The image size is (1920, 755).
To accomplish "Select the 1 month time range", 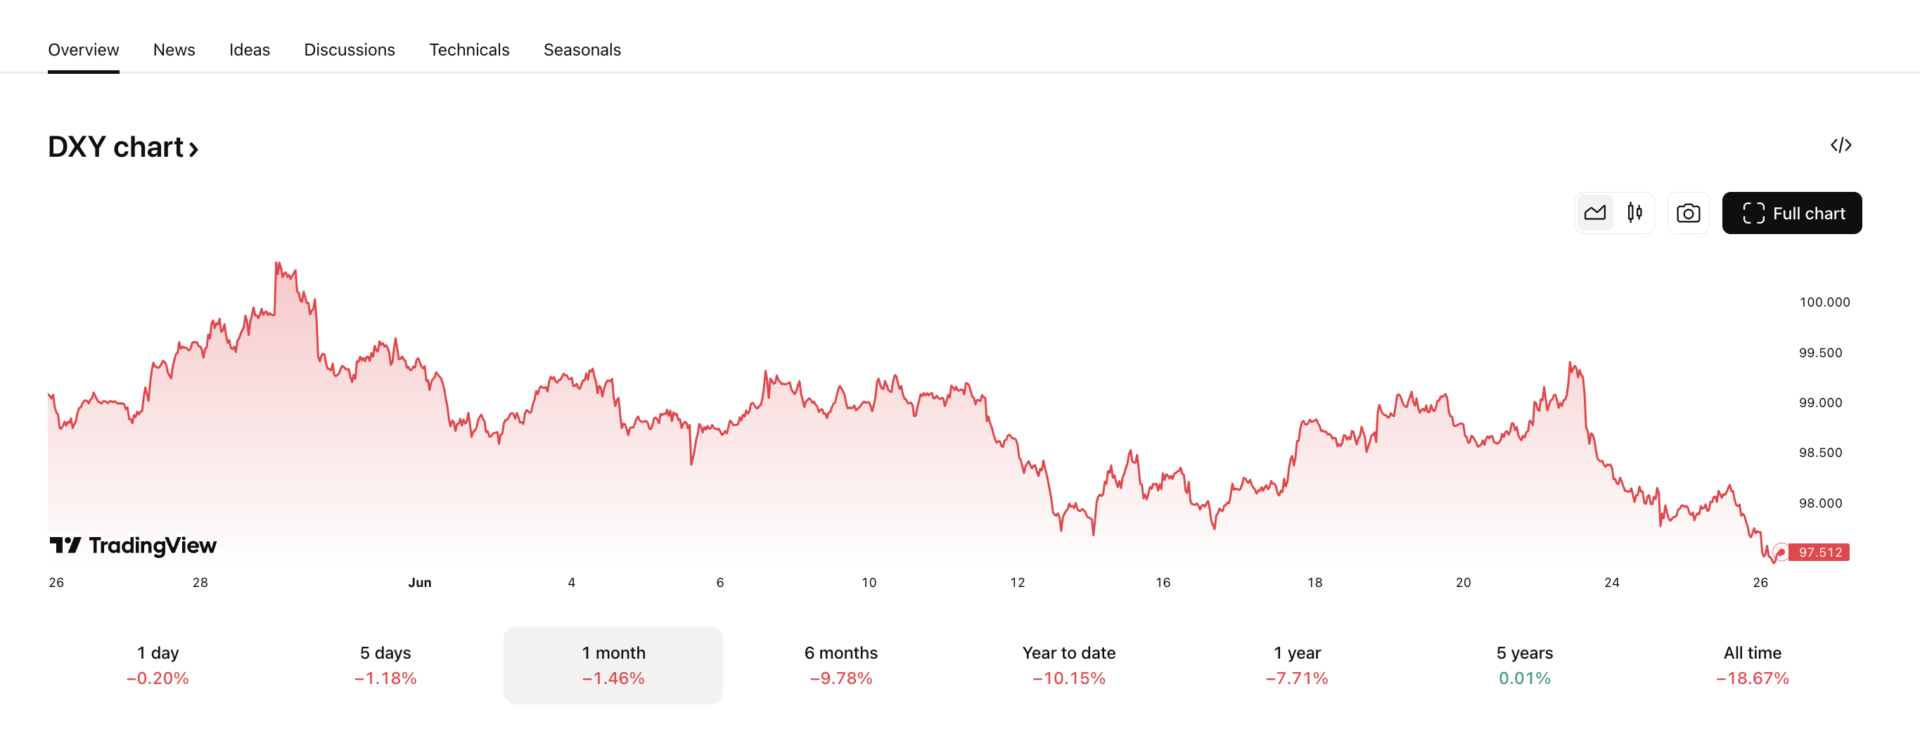I will click(x=613, y=665).
